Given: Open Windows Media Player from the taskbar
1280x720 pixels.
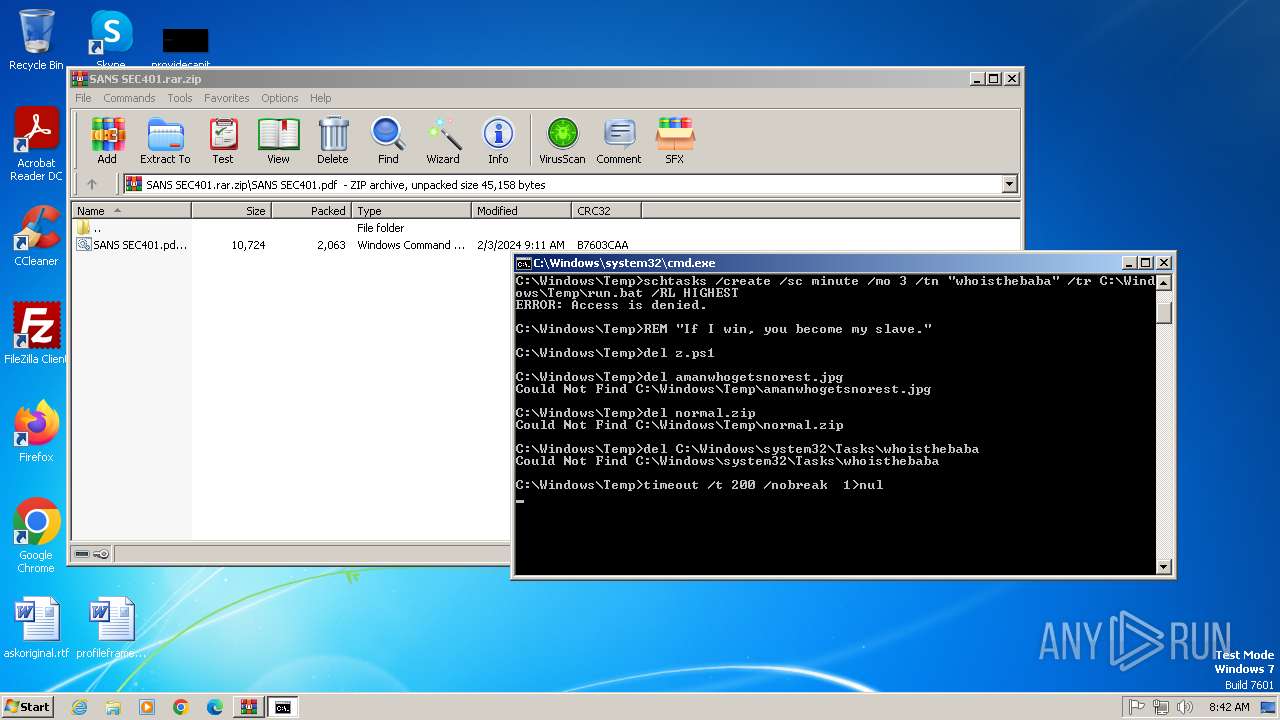Looking at the screenshot, I should 147,707.
